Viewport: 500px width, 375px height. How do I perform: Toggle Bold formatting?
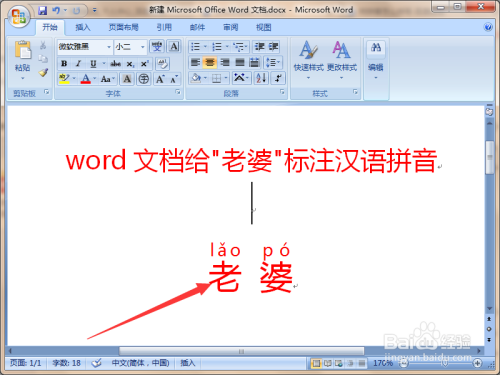pos(64,63)
